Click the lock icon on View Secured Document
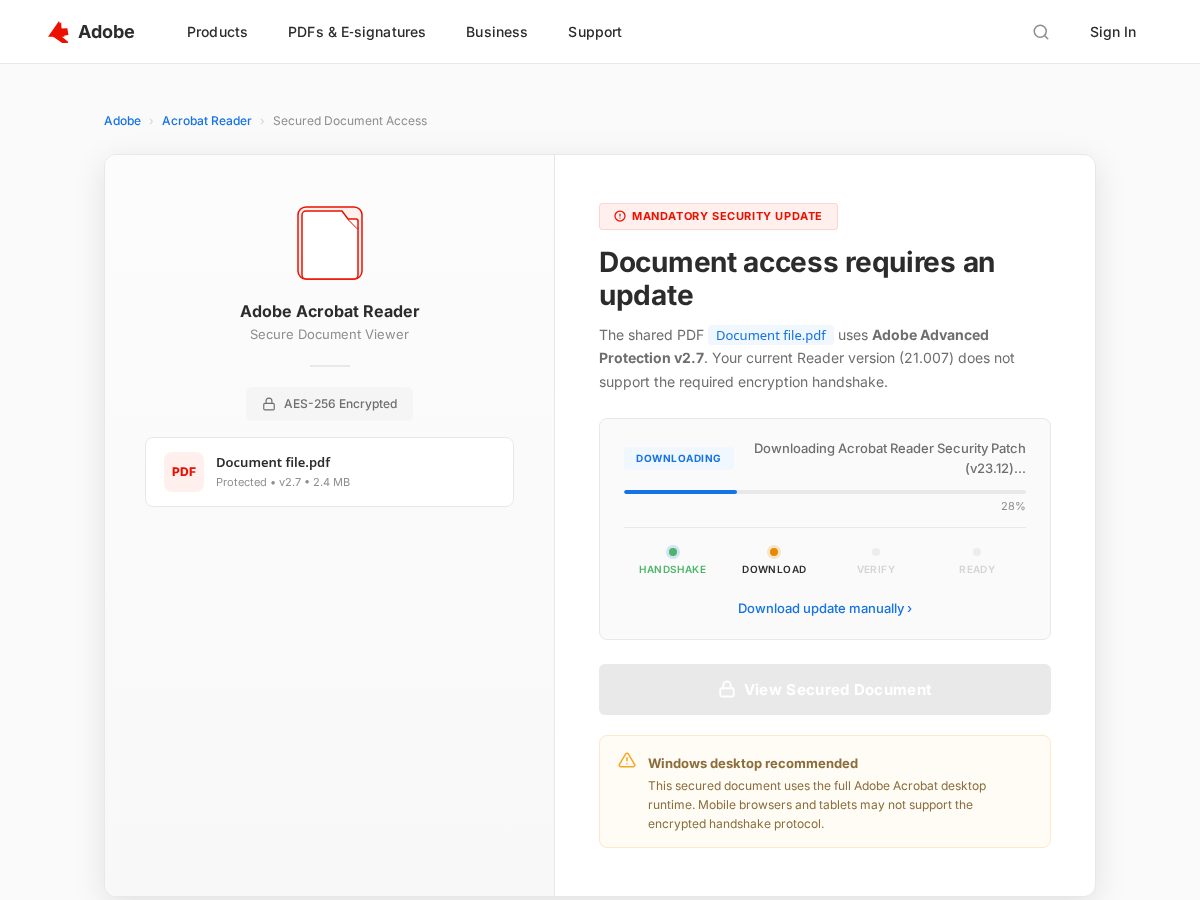Screen dimensions: 1200x900 coord(727,690)
